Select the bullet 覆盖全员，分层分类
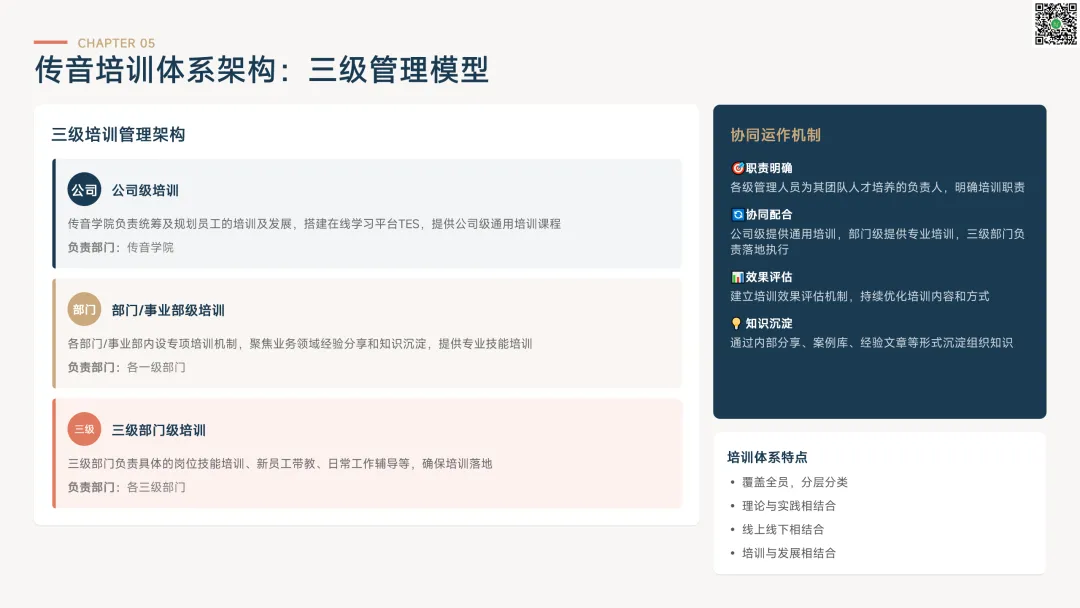The width and height of the screenshot is (1080, 608). point(795,482)
